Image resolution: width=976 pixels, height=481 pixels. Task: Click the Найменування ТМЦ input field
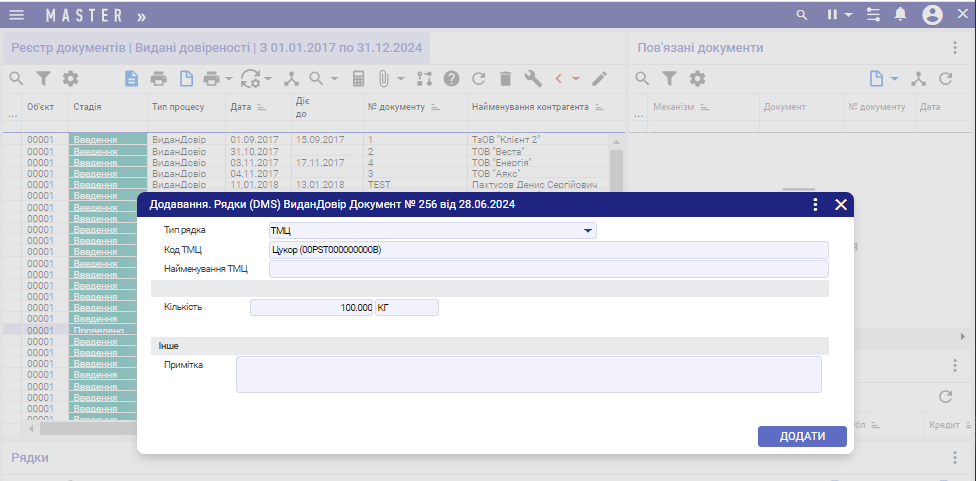(548, 269)
